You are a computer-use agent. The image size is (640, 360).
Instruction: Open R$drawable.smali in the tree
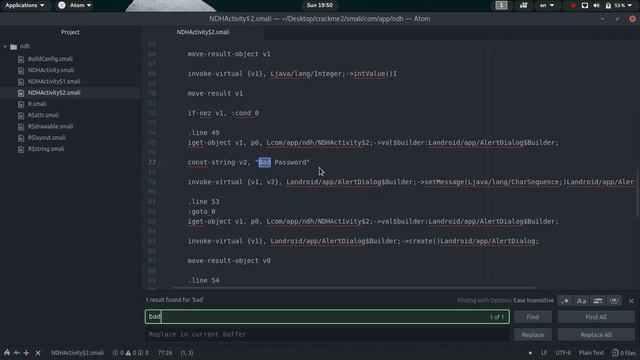tap(51, 127)
